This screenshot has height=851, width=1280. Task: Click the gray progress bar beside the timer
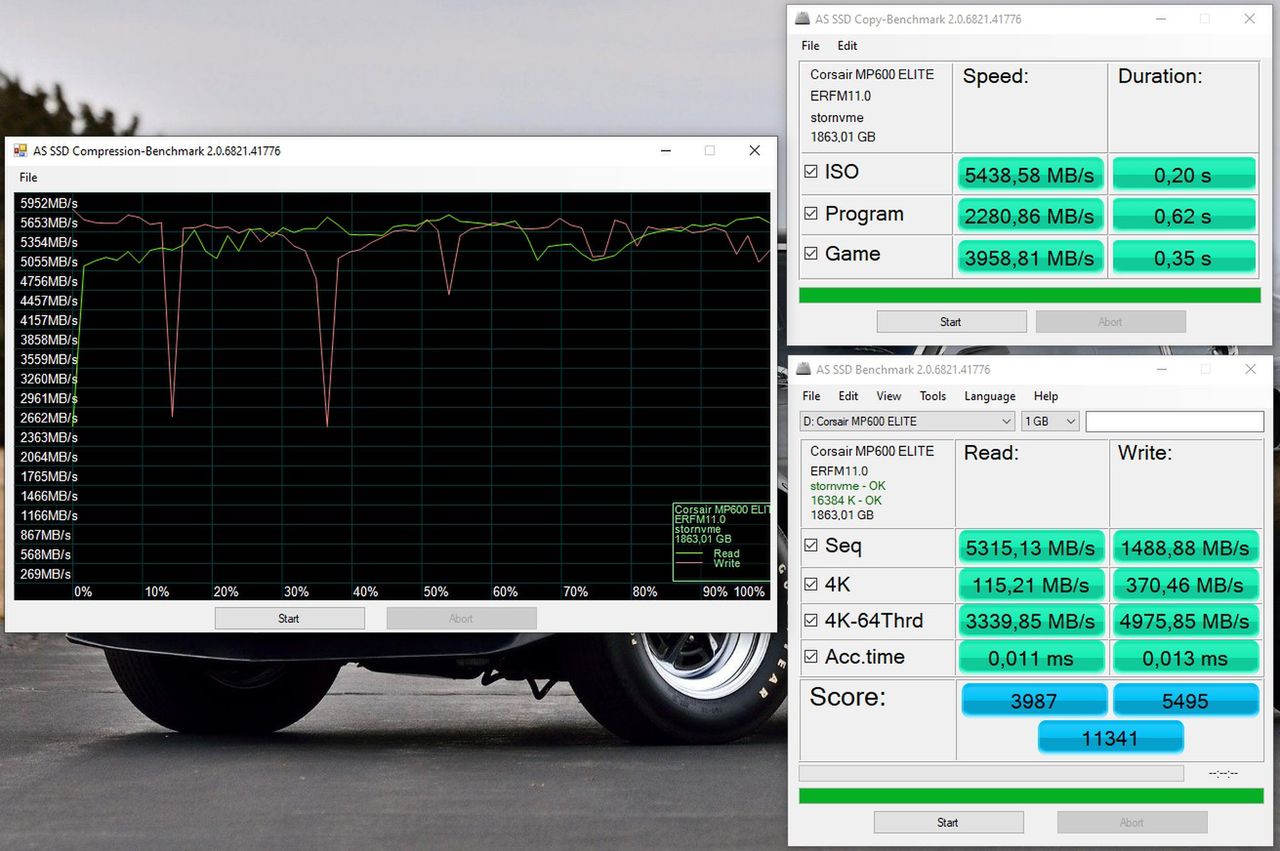(991, 773)
